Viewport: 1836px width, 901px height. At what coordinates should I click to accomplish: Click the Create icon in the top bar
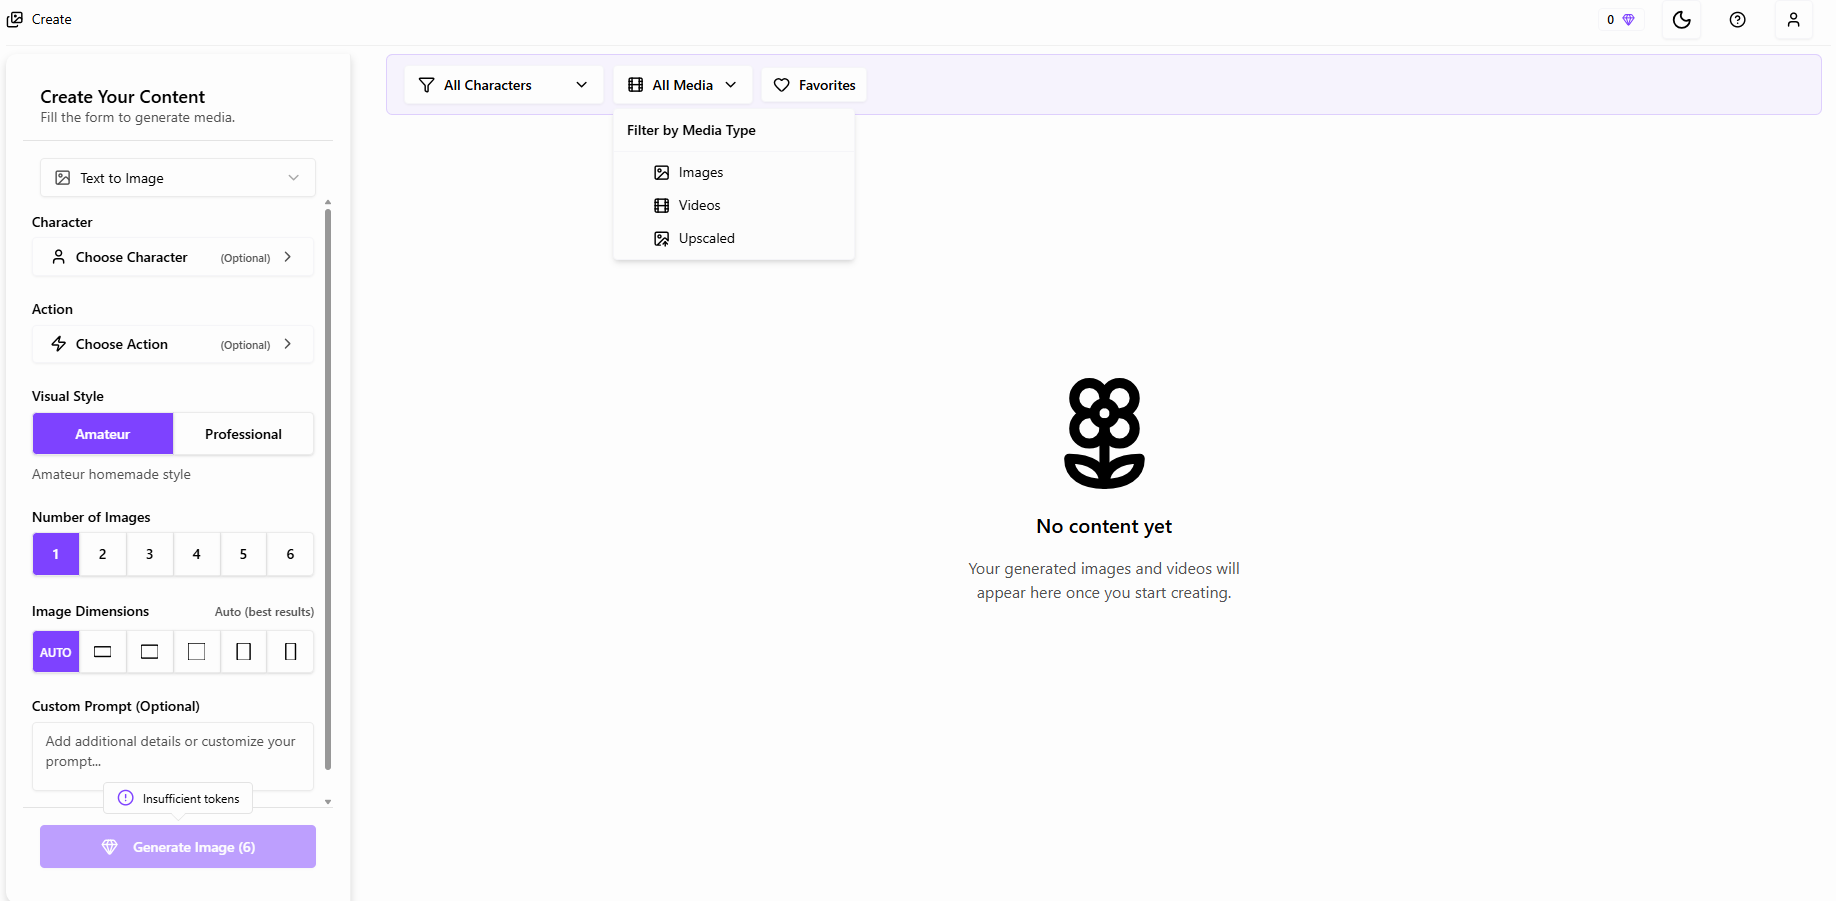coord(15,19)
